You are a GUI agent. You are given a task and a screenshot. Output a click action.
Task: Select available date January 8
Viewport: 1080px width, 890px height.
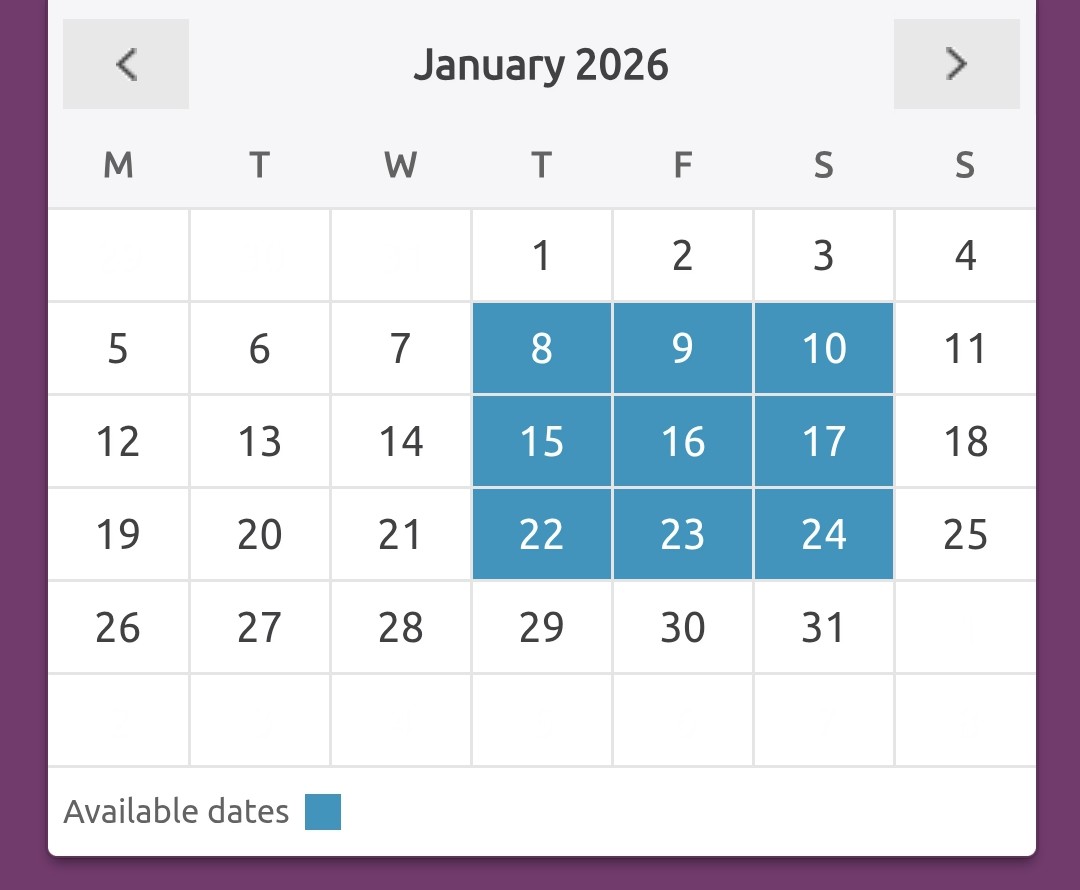542,349
